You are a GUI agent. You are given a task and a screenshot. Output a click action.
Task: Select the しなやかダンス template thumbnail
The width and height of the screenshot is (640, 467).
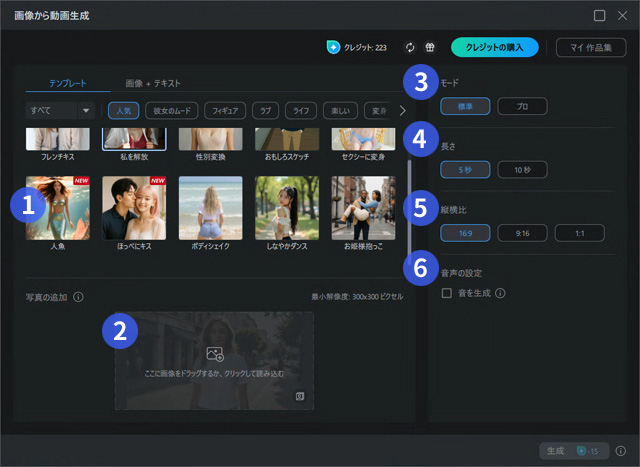click(x=287, y=208)
